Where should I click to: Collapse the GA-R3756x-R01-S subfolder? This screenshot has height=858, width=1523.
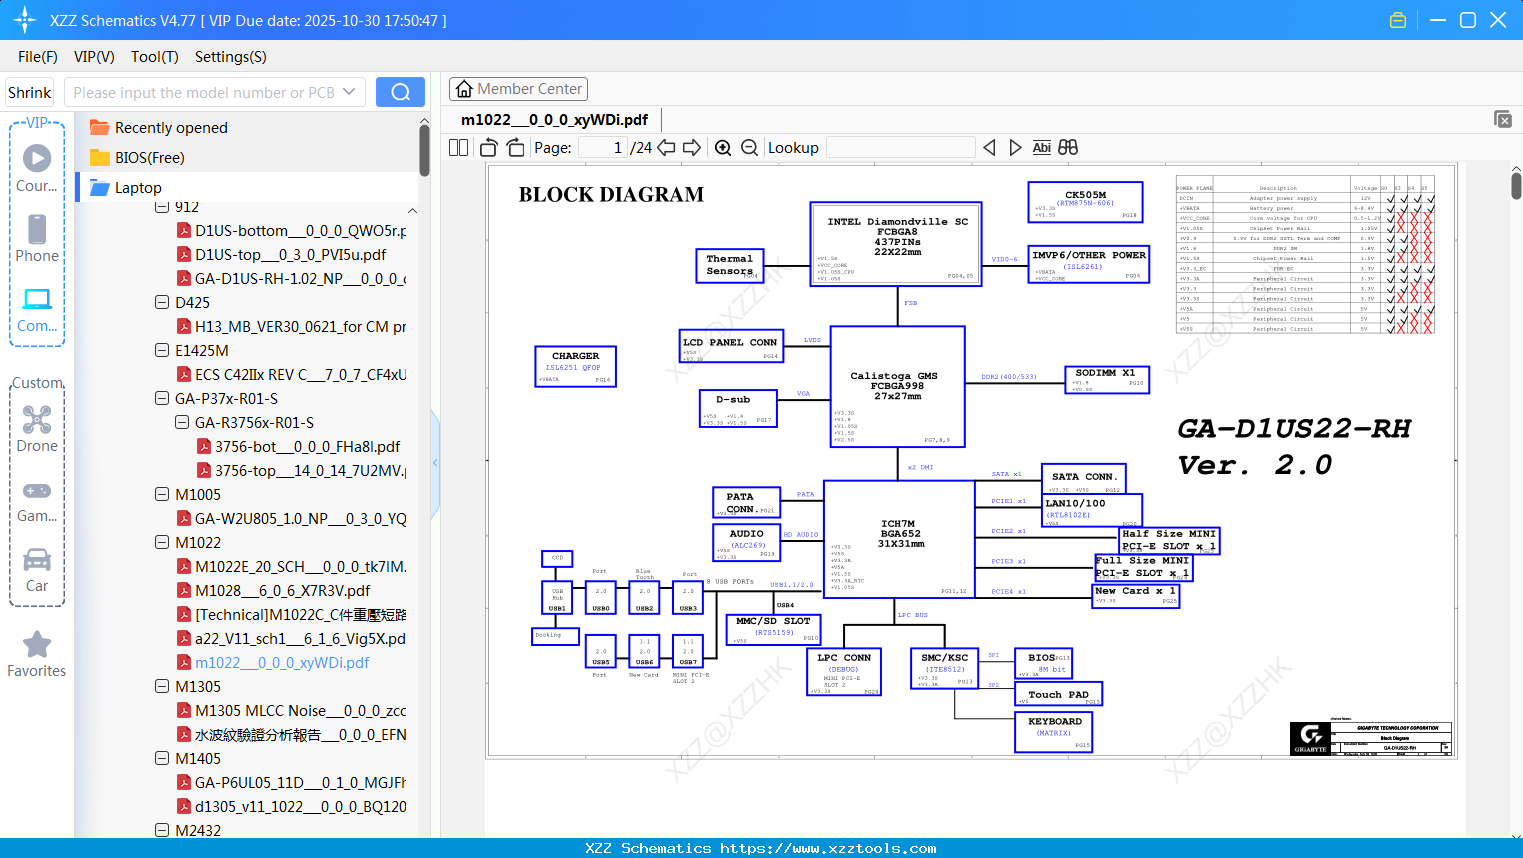182,422
